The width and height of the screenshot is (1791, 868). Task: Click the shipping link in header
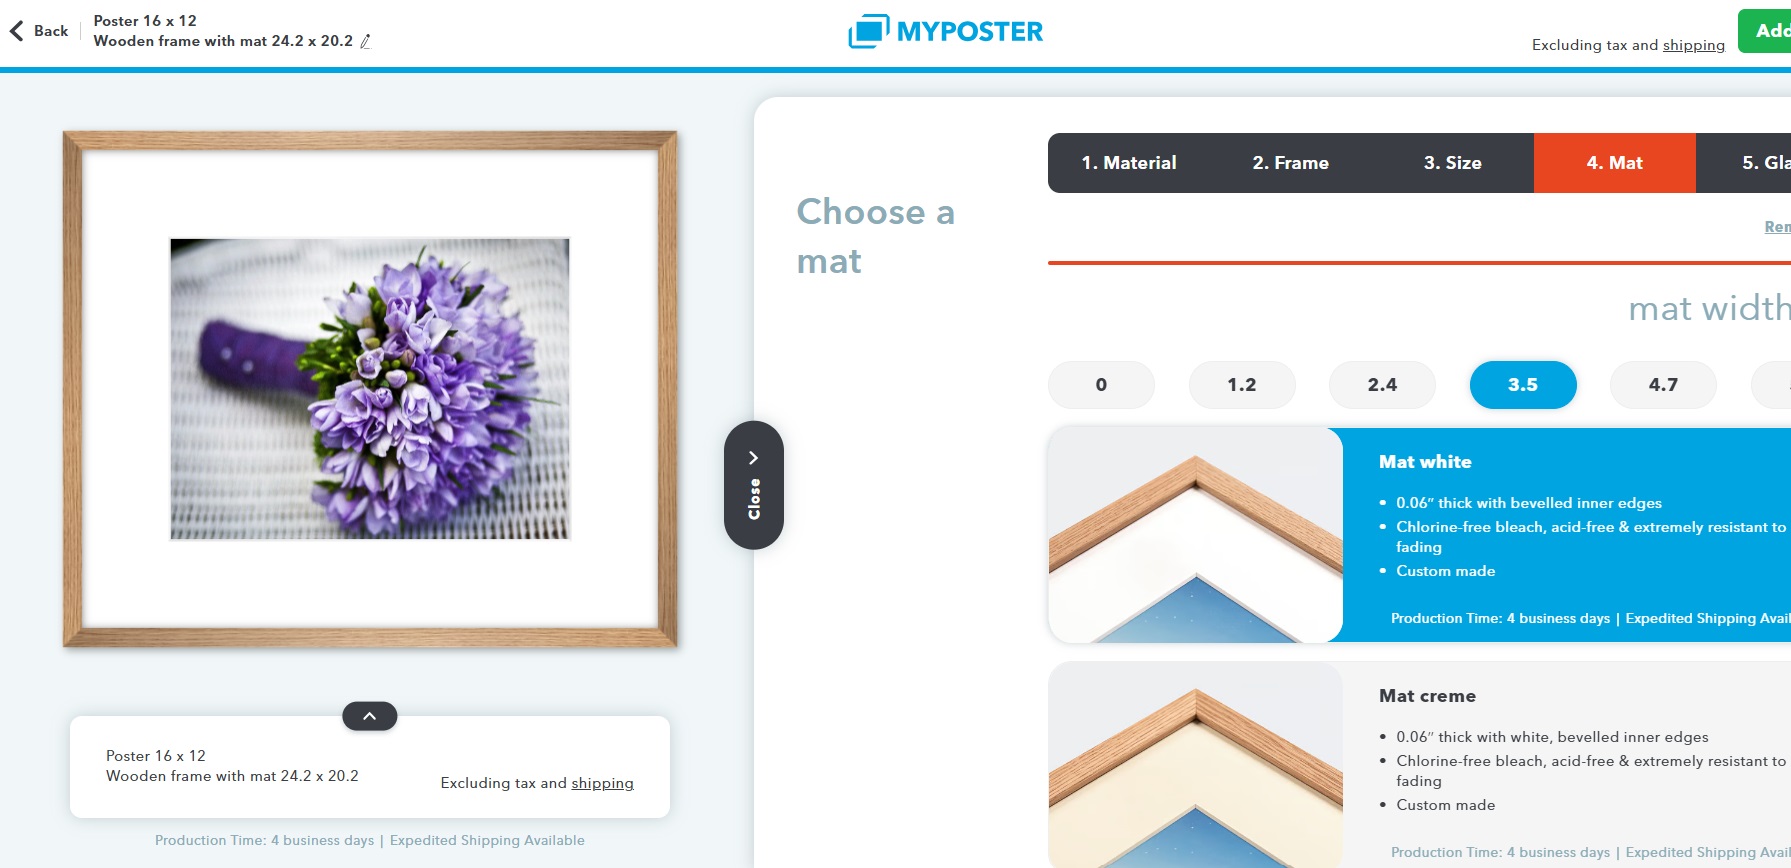(1694, 45)
